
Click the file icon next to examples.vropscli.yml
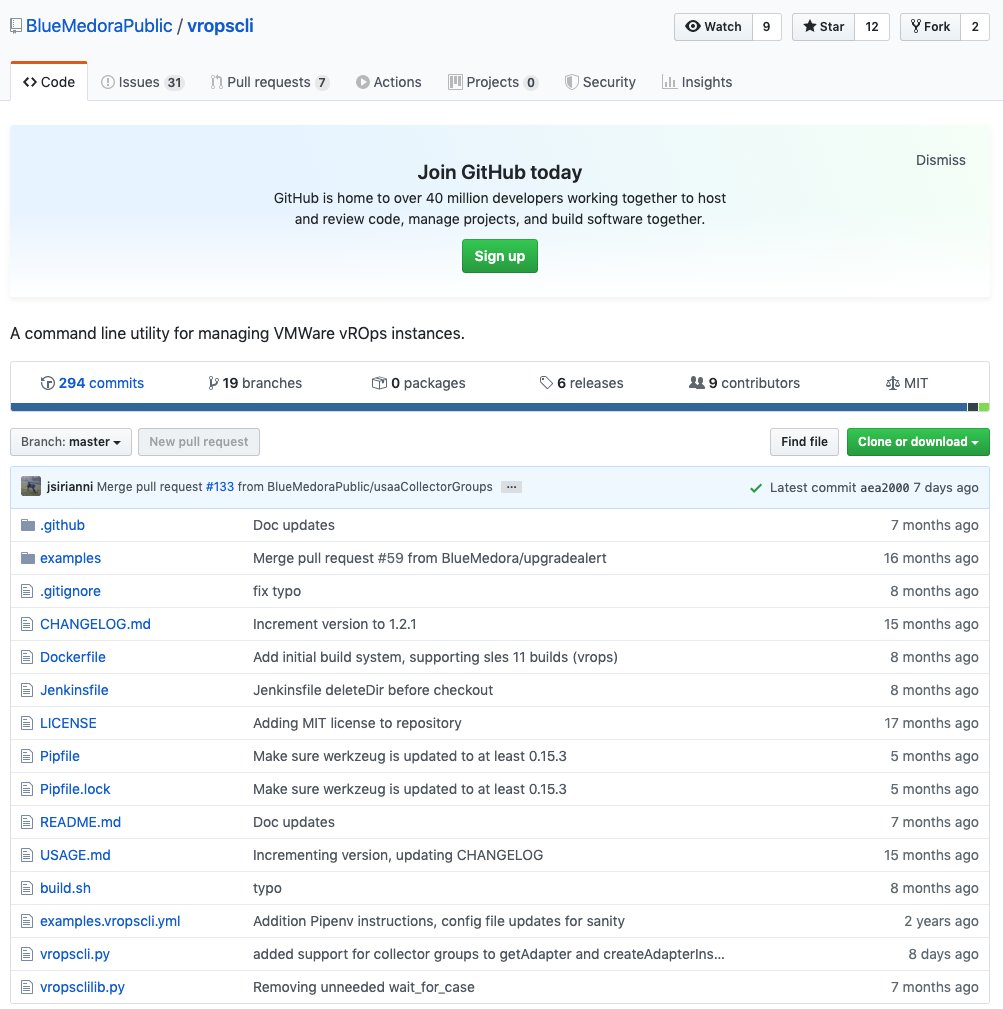pyautogui.click(x=27, y=921)
